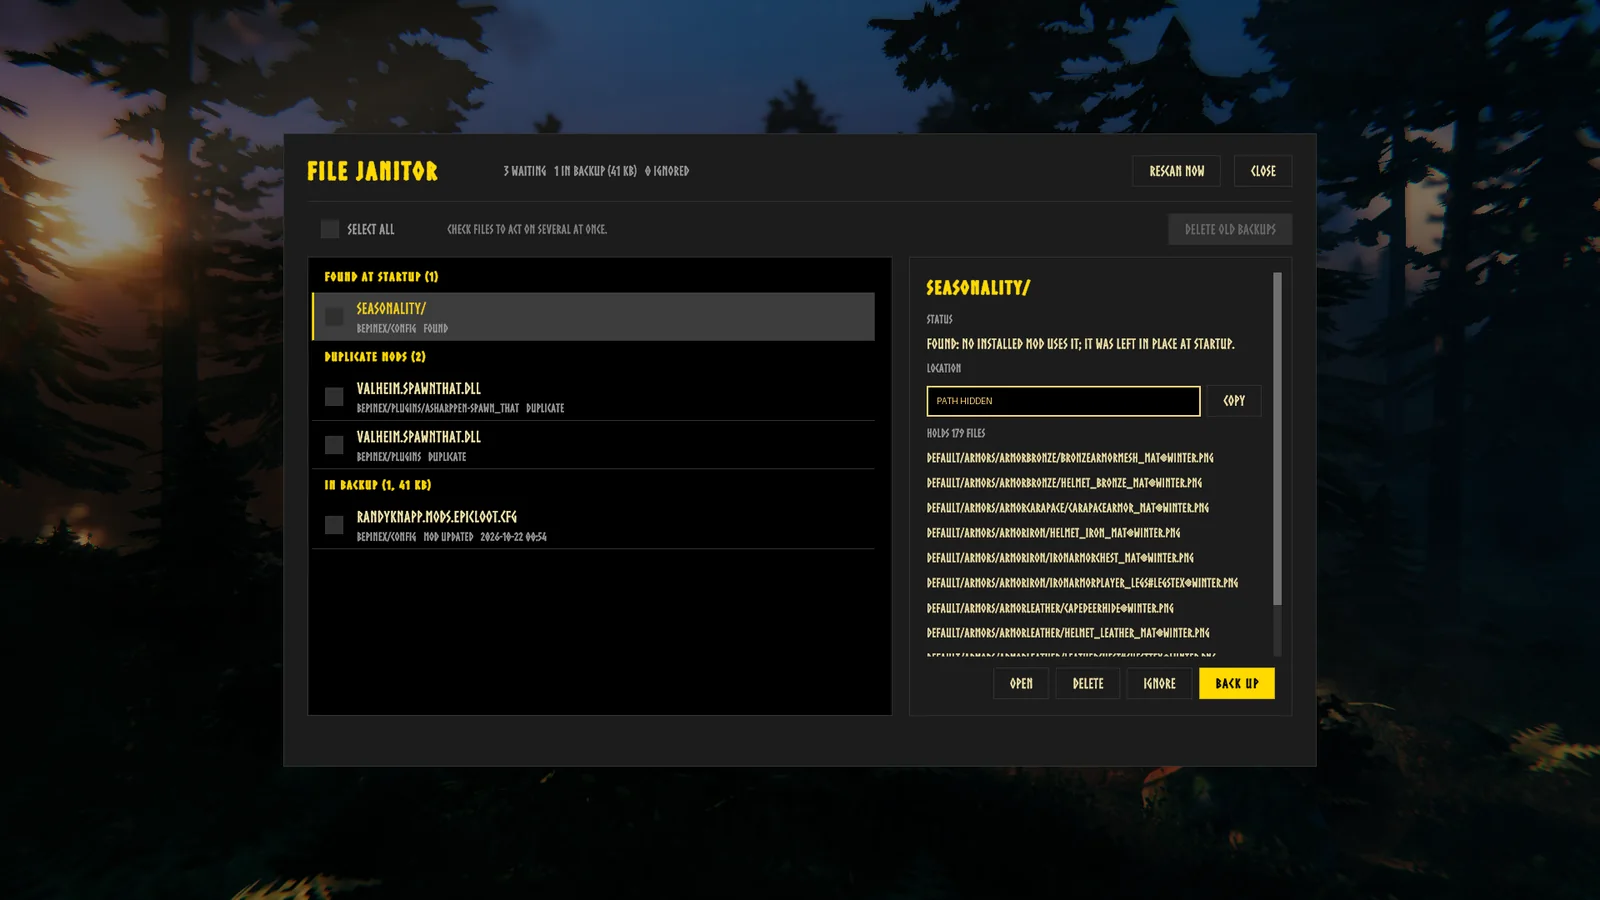This screenshot has height=900, width=1600.
Task: Click bronzearmormesh_mat@winter.png file entry
Action: [1070, 458]
